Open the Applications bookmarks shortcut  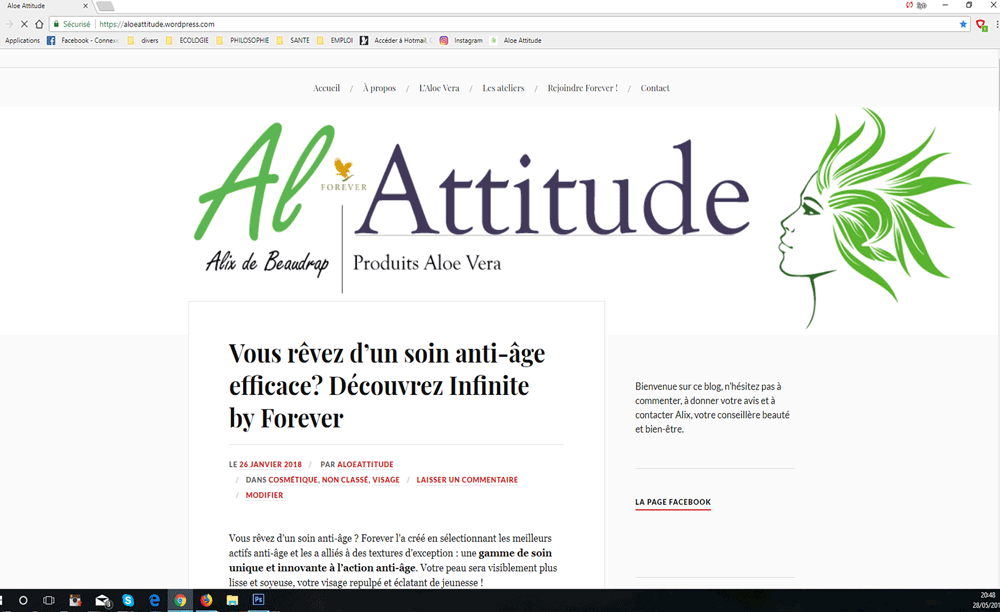pyautogui.click(x=22, y=40)
